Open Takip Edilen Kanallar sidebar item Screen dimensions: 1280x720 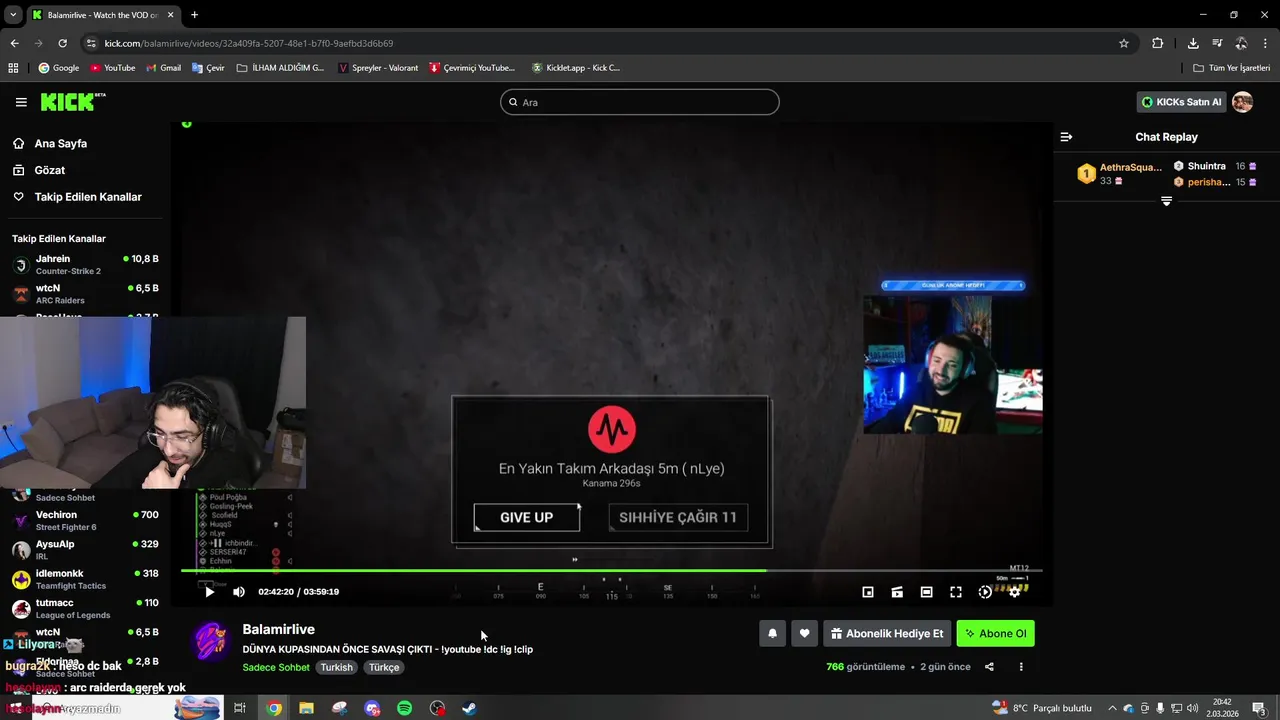(x=88, y=197)
